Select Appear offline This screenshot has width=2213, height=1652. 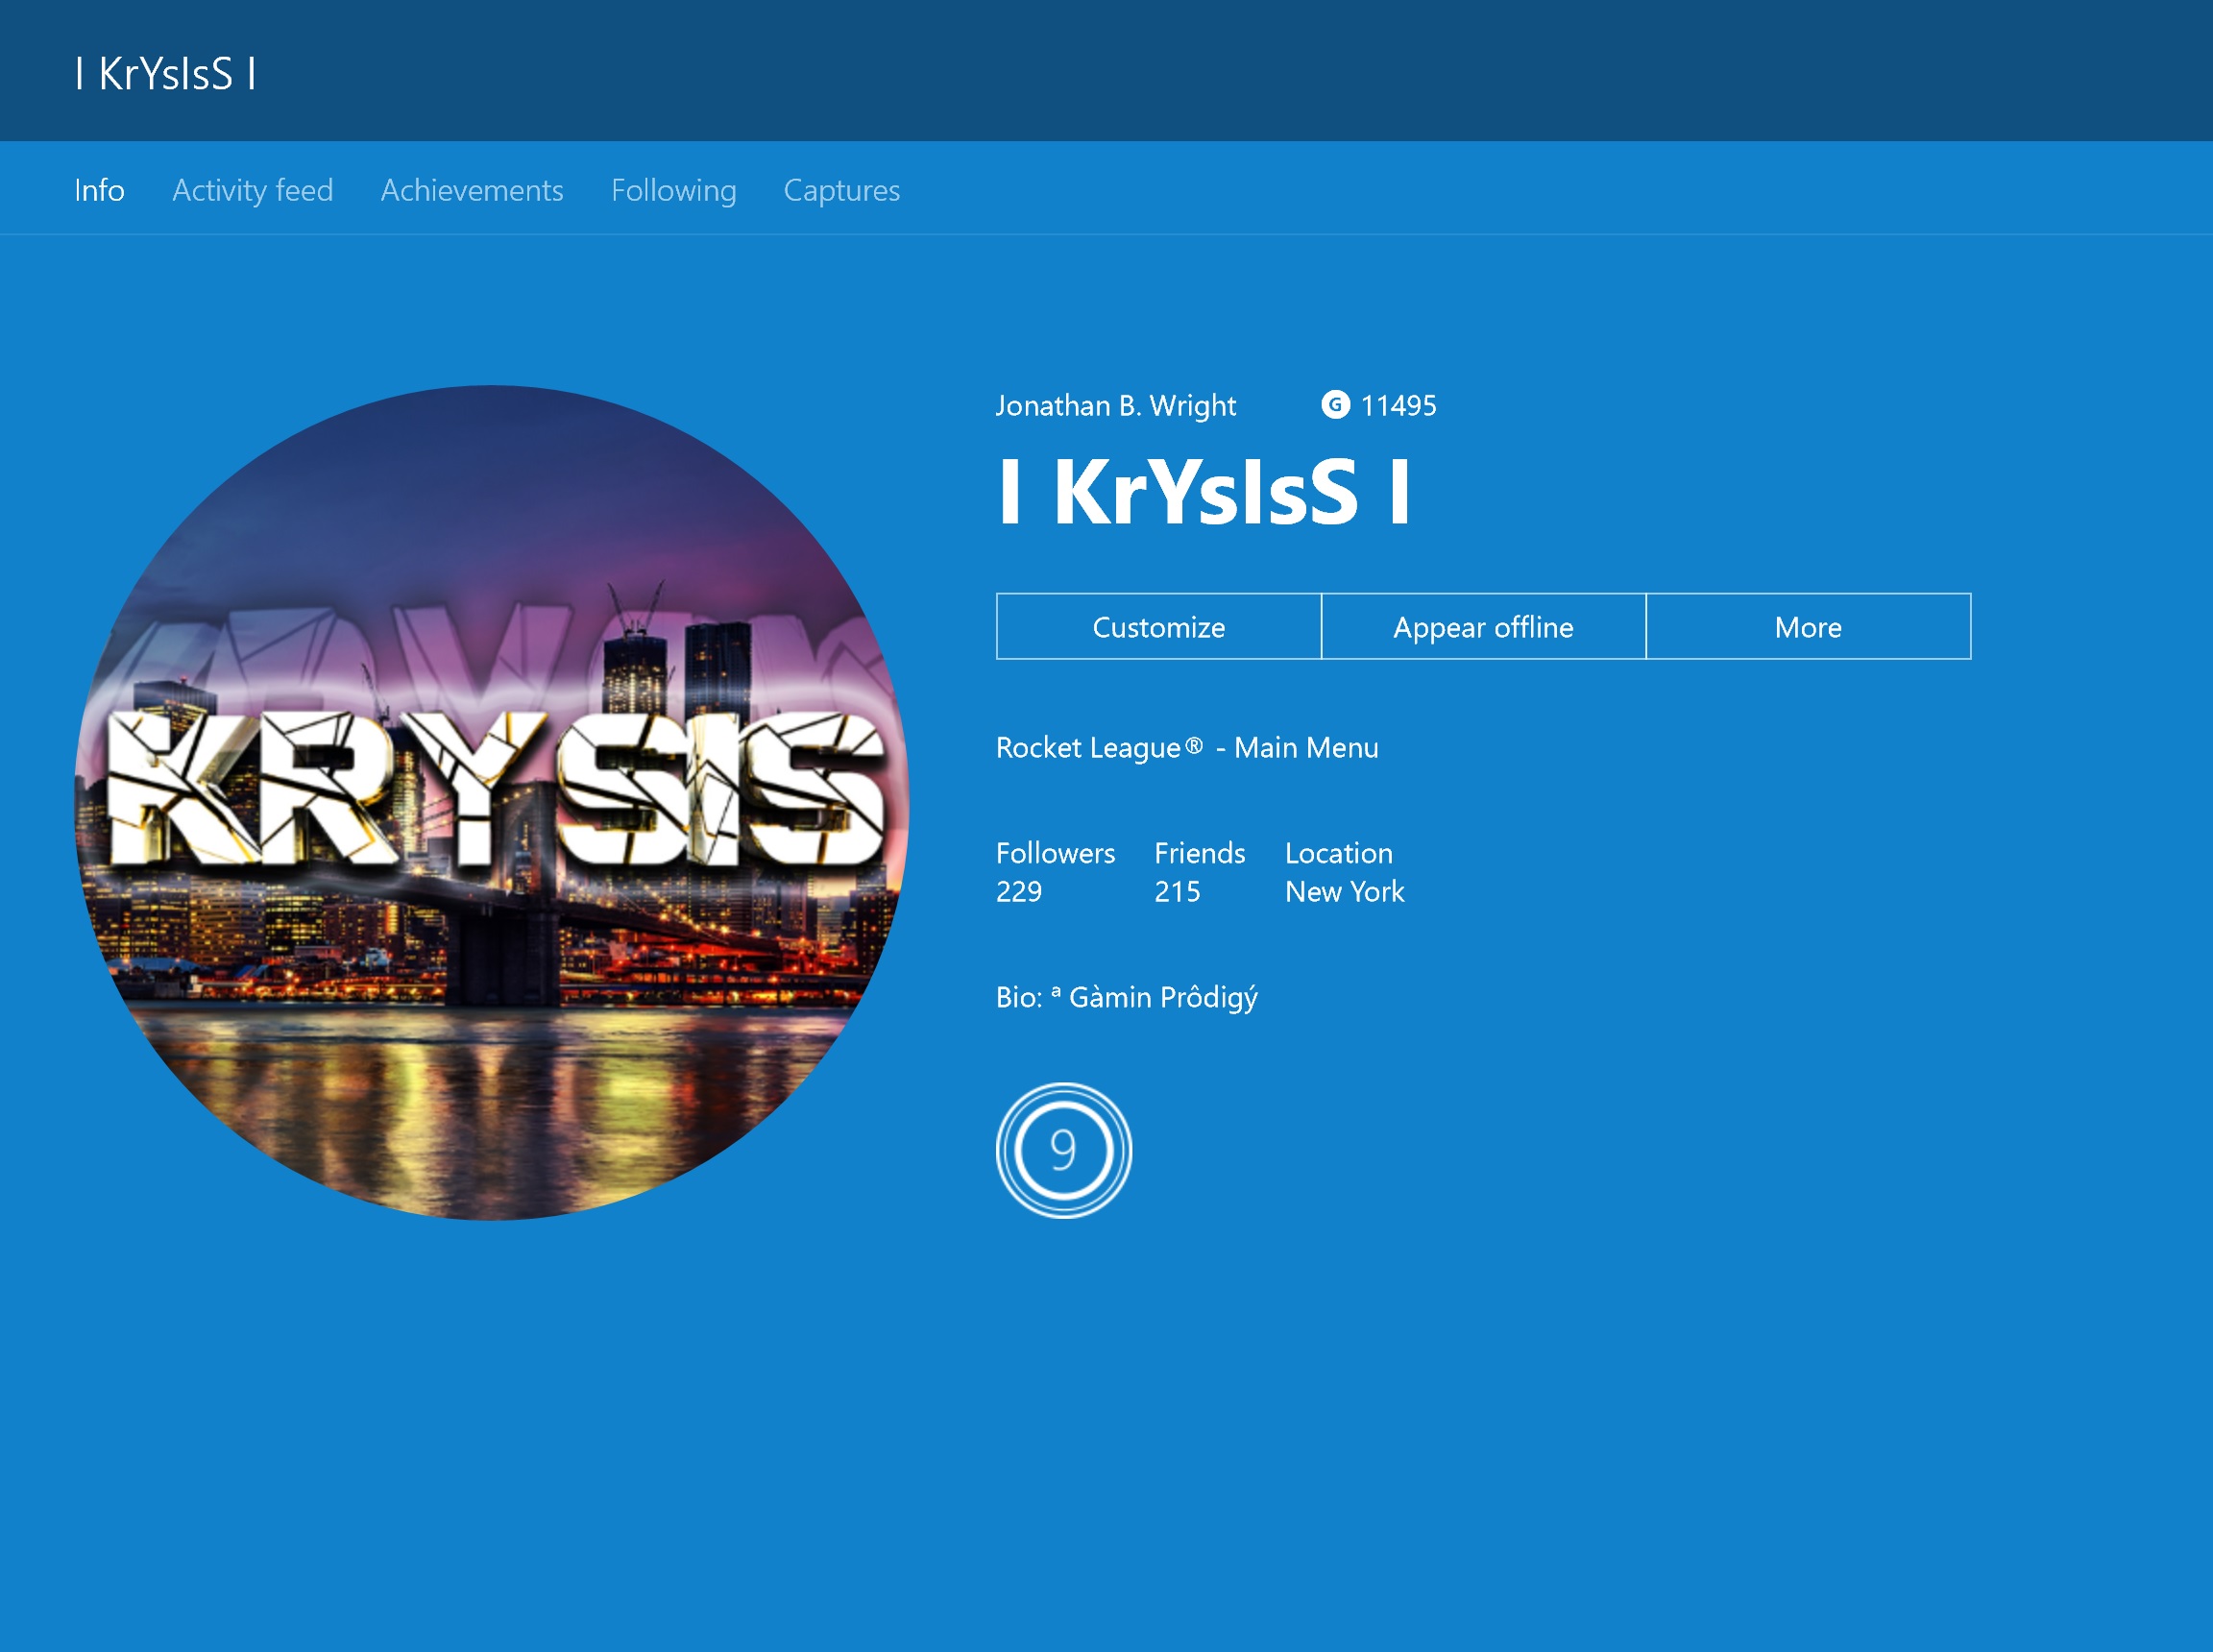1483,627
